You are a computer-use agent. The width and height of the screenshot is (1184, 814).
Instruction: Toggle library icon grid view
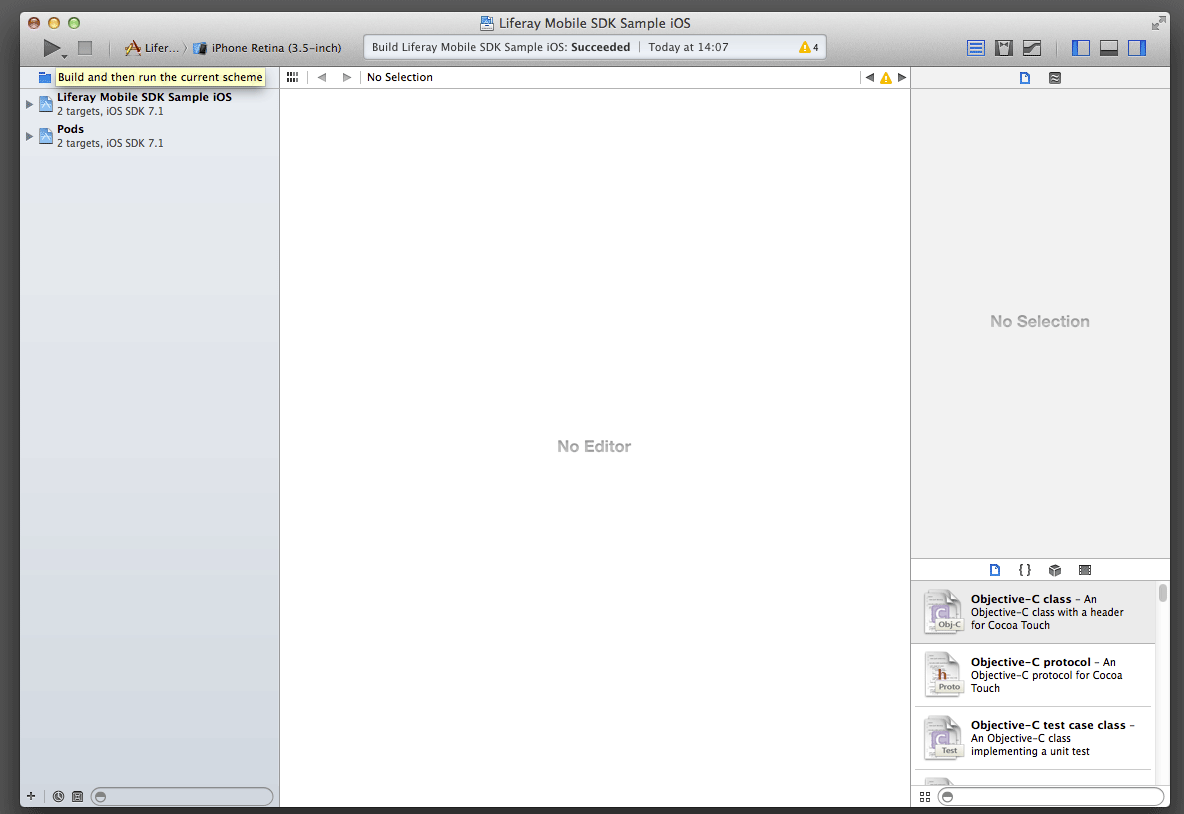click(x=925, y=797)
